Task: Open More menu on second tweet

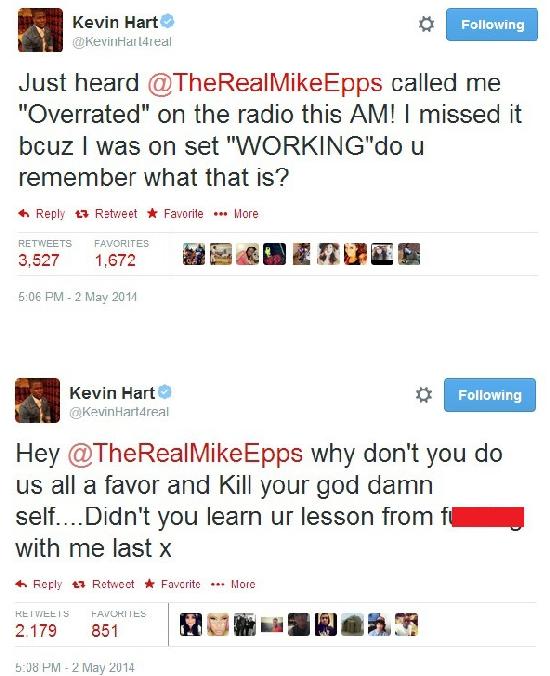Action: coord(233,584)
